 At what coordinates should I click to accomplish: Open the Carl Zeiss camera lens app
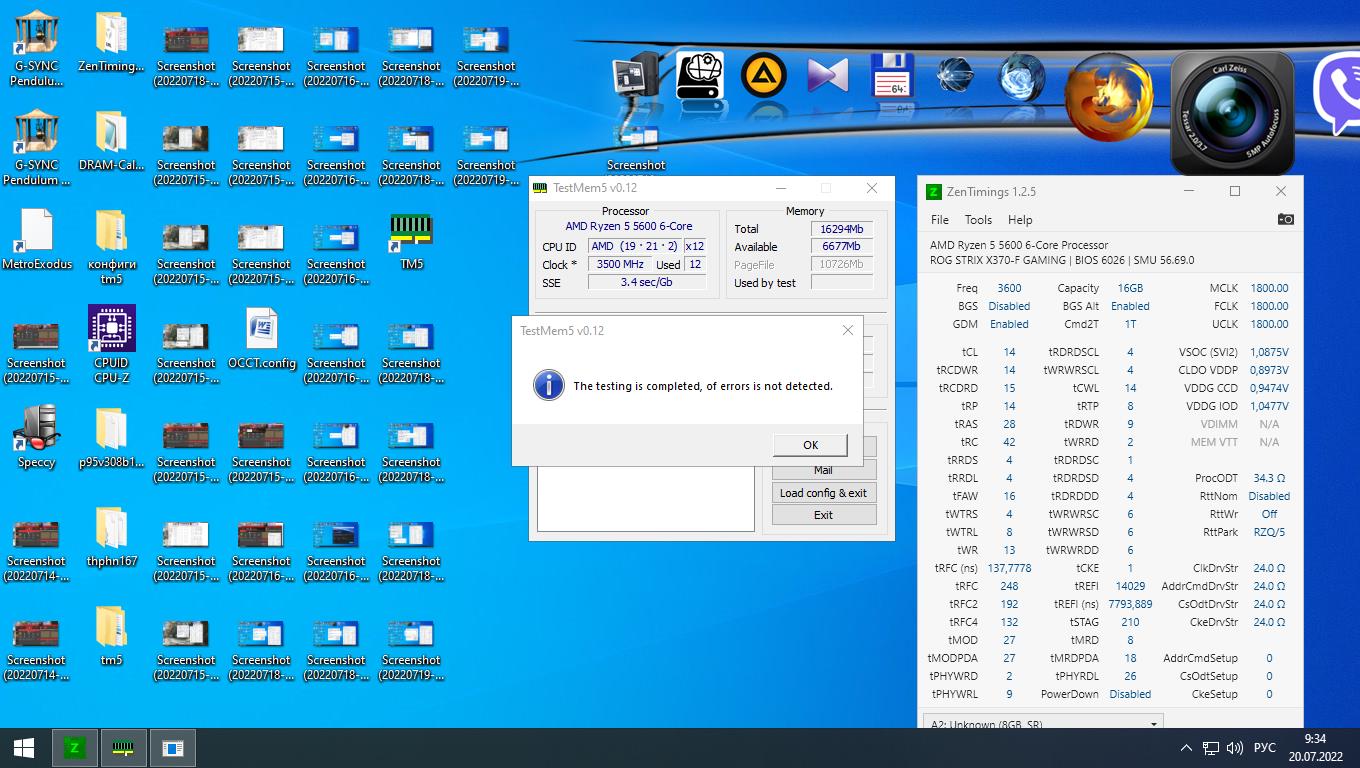pyautogui.click(x=1231, y=112)
